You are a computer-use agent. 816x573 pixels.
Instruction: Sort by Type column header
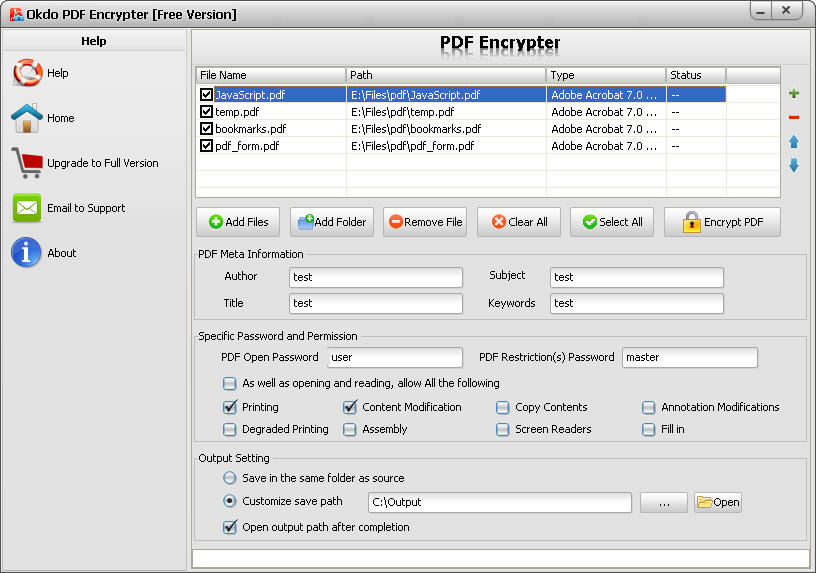coord(606,75)
